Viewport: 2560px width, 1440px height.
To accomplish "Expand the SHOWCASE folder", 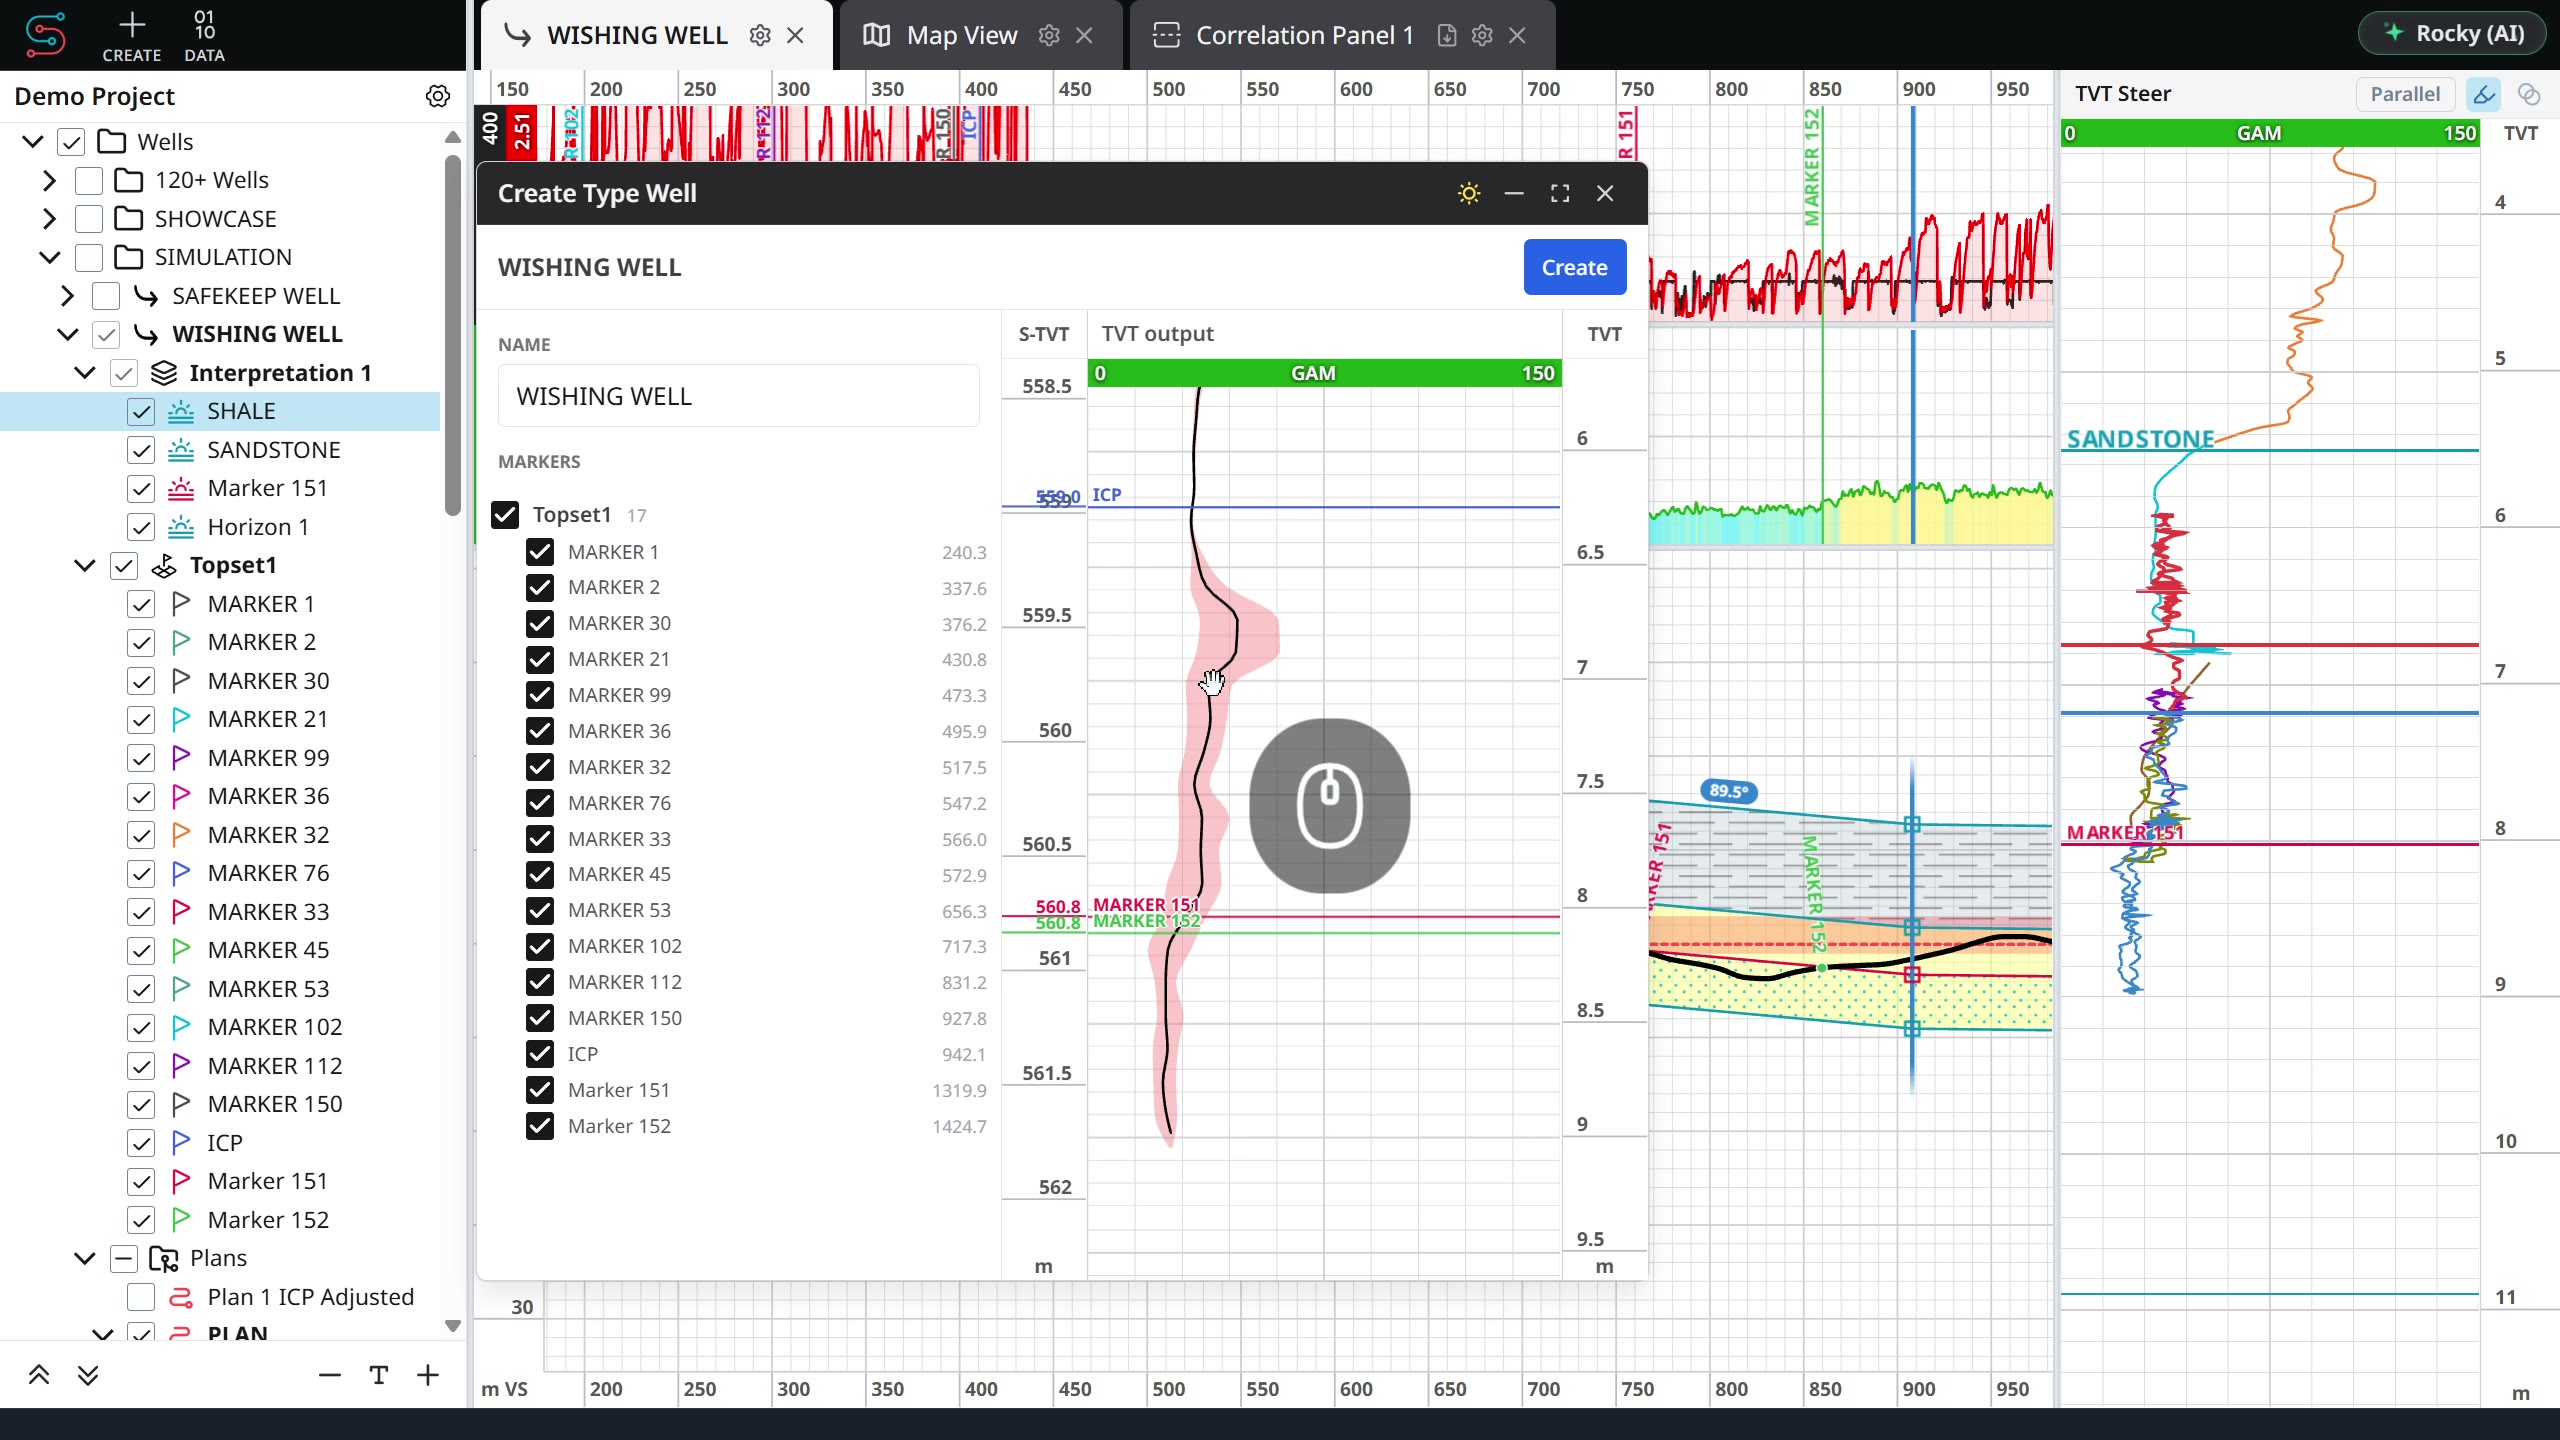I will [50, 219].
